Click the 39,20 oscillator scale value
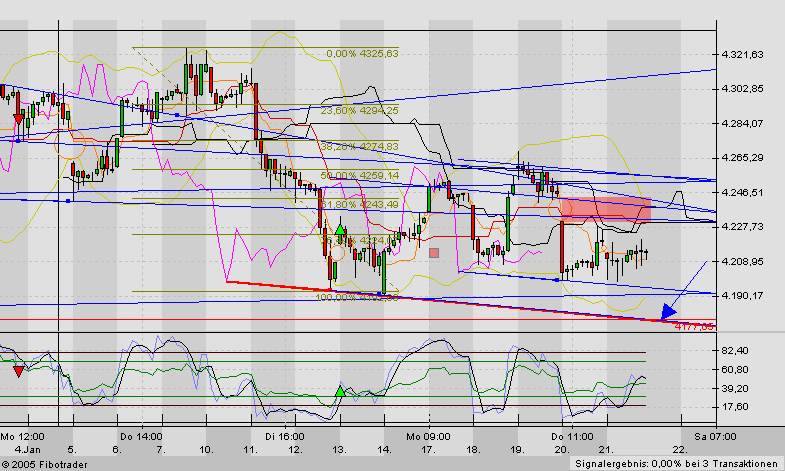 pyautogui.click(x=735, y=388)
